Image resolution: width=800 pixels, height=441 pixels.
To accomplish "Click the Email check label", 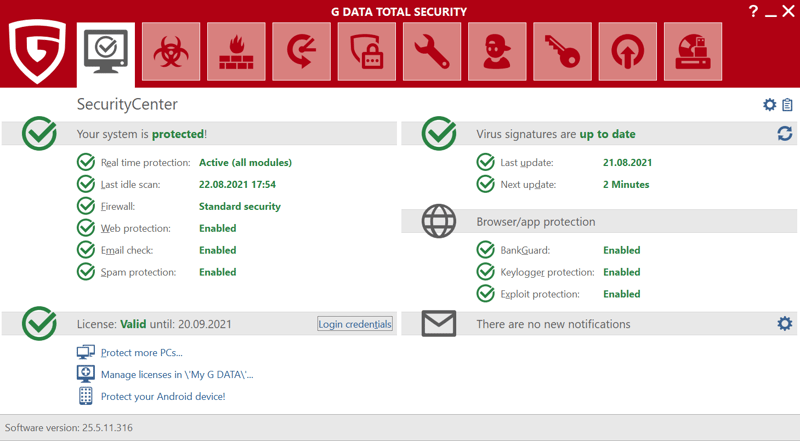I will tap(127, 251).
